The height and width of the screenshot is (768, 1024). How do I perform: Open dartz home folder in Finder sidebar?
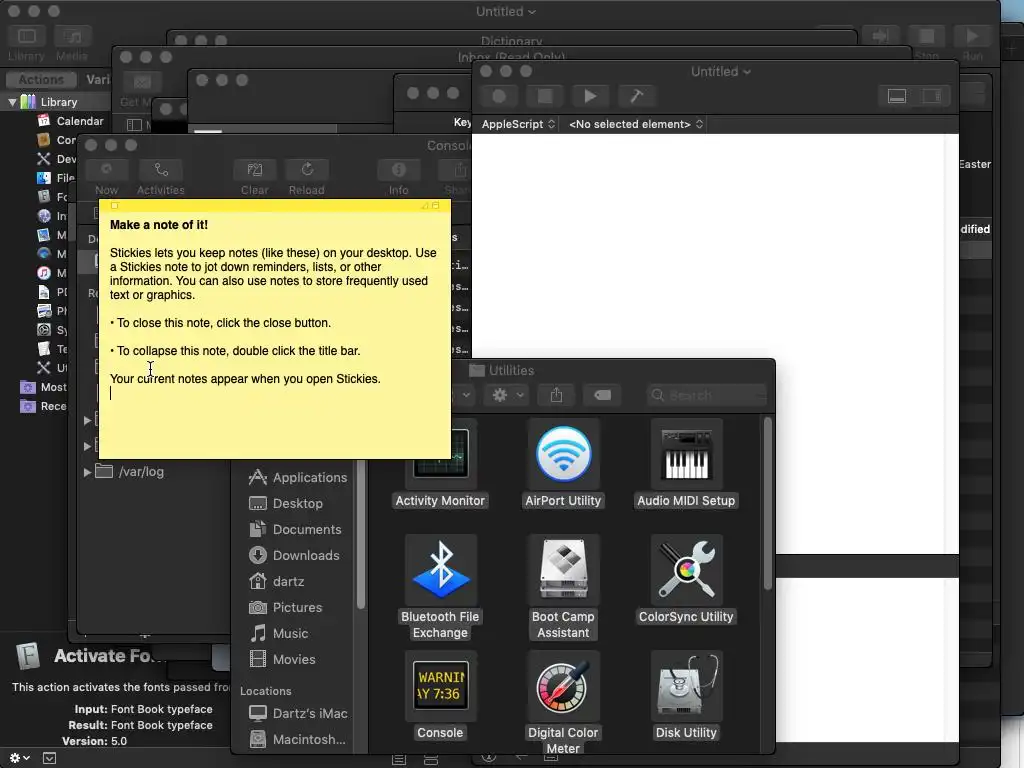[277, 581]
